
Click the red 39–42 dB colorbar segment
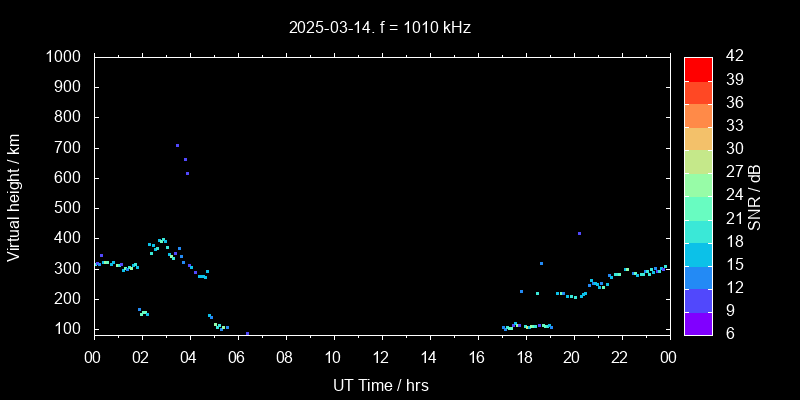(x=698, y=69)
